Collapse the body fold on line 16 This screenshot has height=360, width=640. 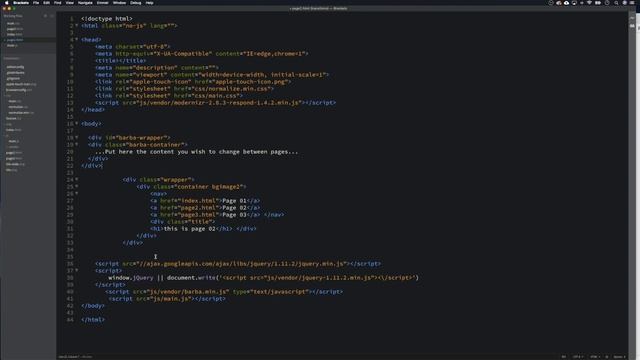[77, 123]
